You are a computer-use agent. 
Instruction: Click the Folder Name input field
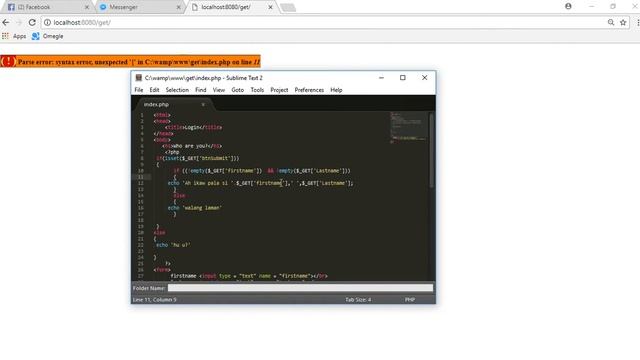pos(300,288)
